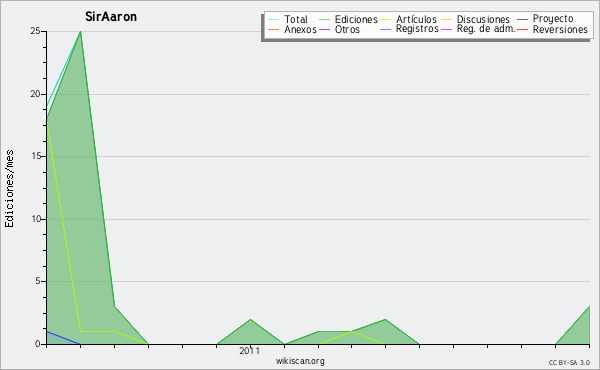Screen dimensions: 600x370
Task: Click the 10 y-axis value
Action: click(x=36, y=219)
